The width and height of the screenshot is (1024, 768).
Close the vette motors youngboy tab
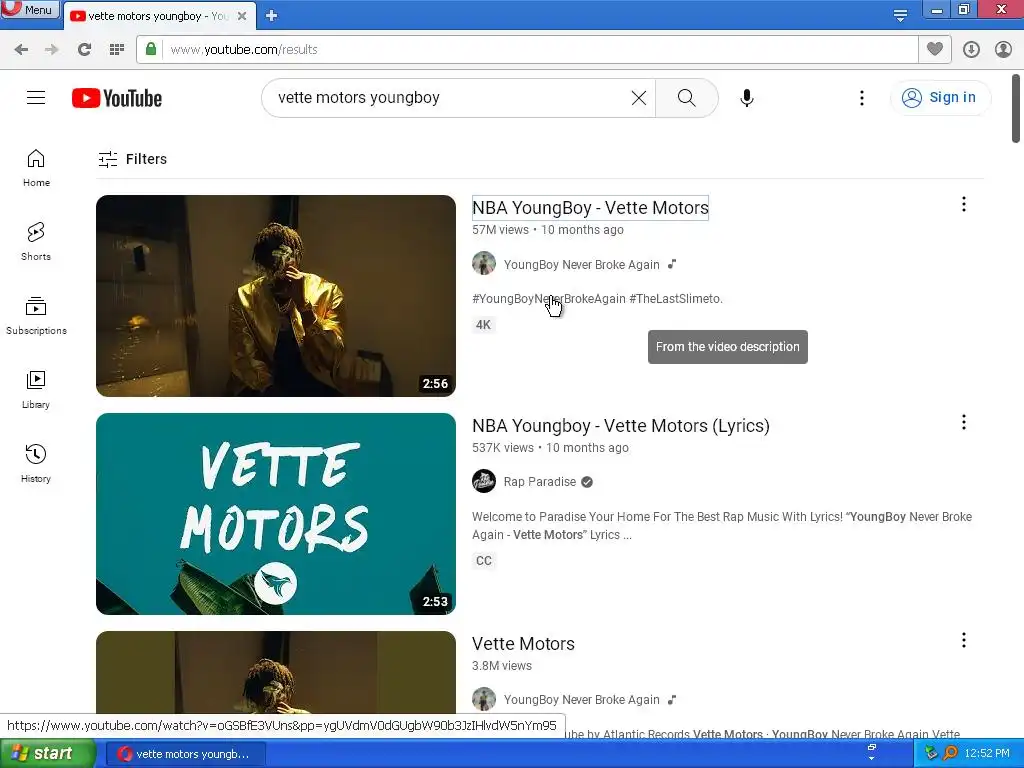coord(242,16)
